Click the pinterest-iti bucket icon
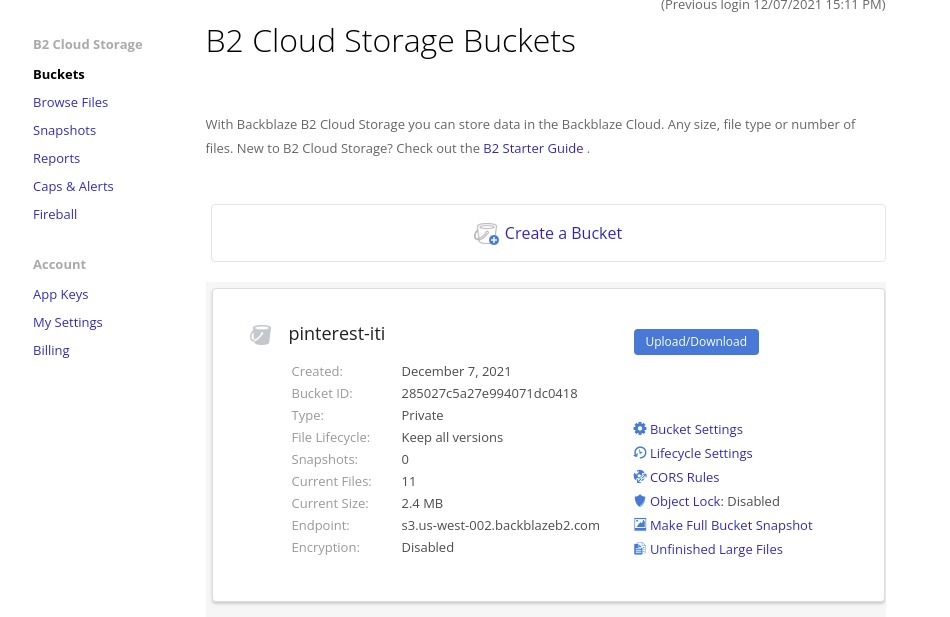Viewport: 950px width, 617px height. 261,335
